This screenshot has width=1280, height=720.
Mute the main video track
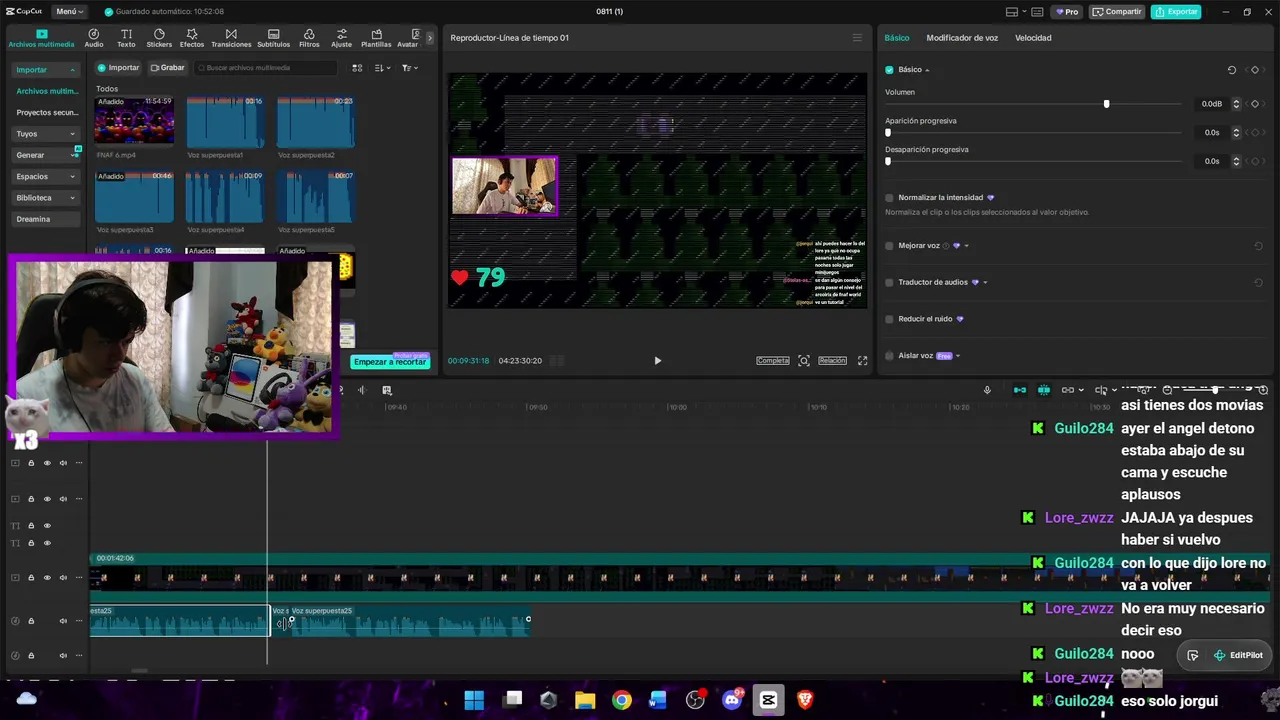[63, 578]
